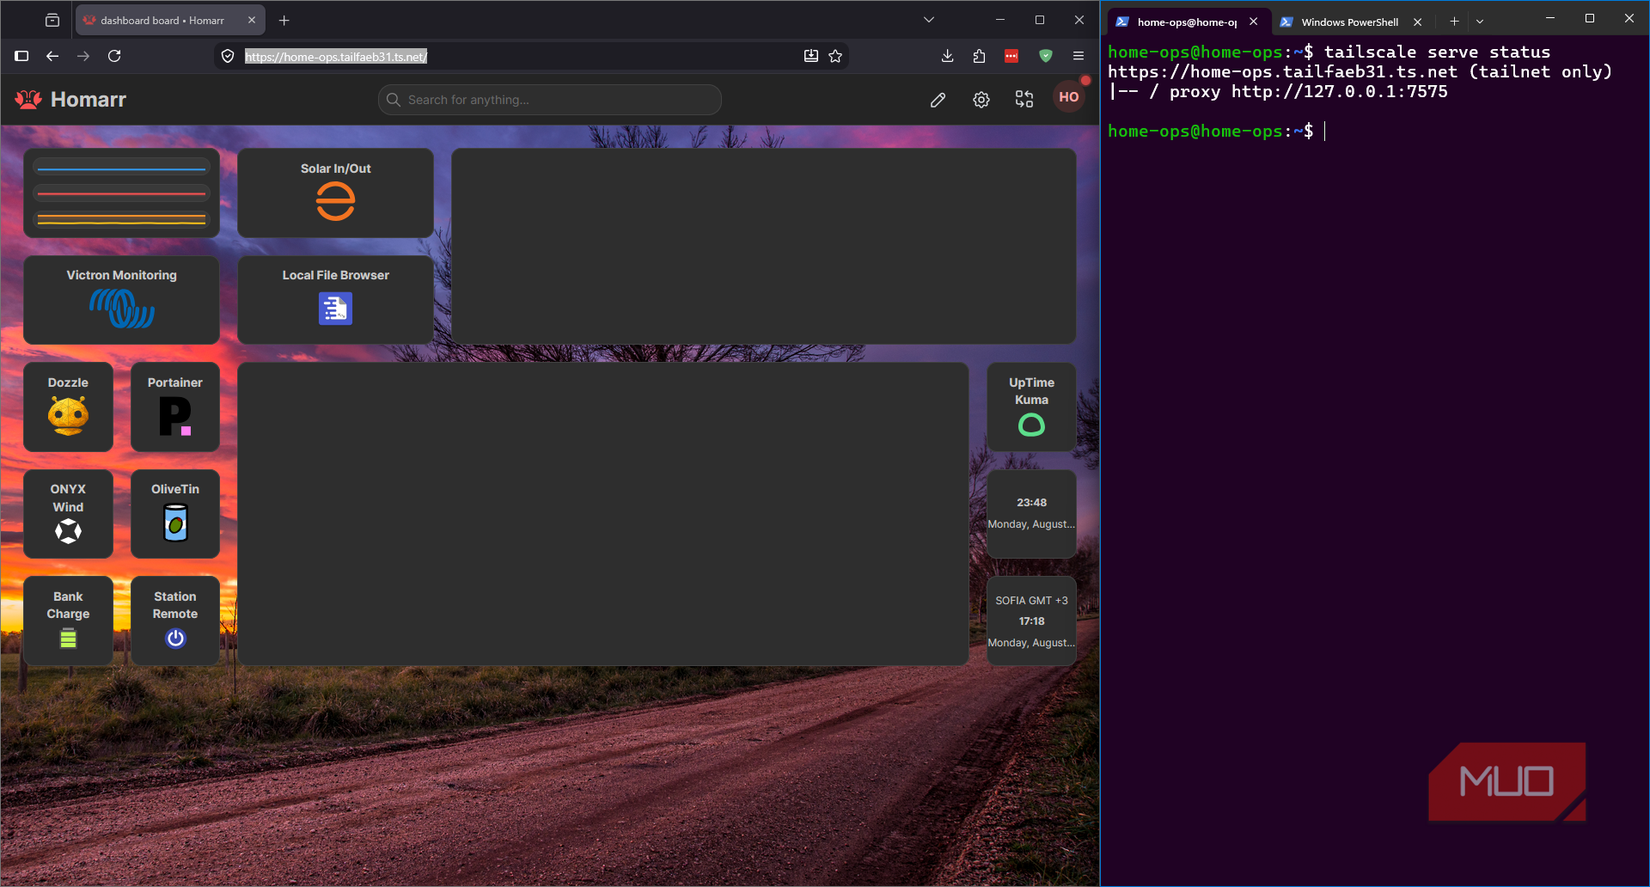Viewport: 1650px width, 887px height.
Task: Click the Homarr search field
Action: (x=550, y=99)
